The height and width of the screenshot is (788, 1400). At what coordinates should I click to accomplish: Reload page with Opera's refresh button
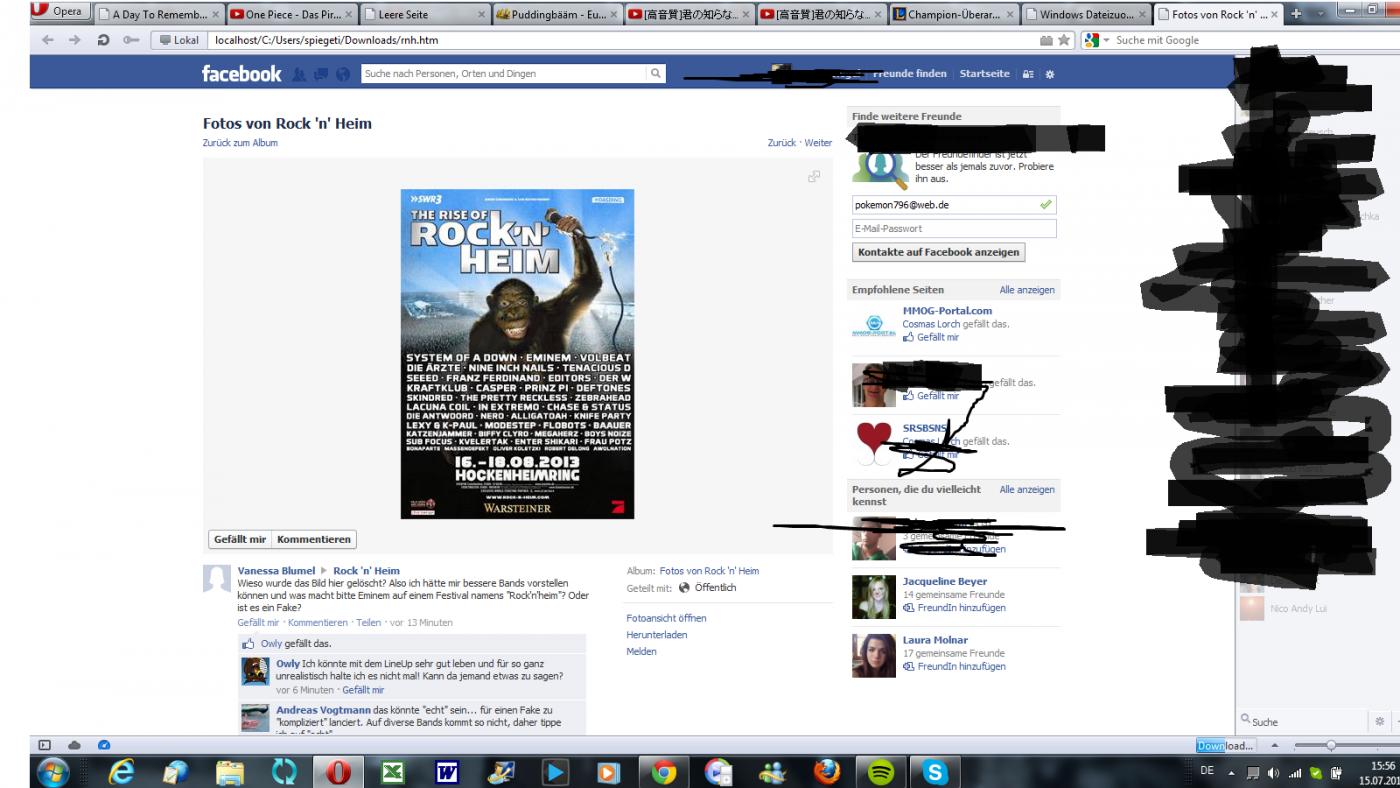103,40
